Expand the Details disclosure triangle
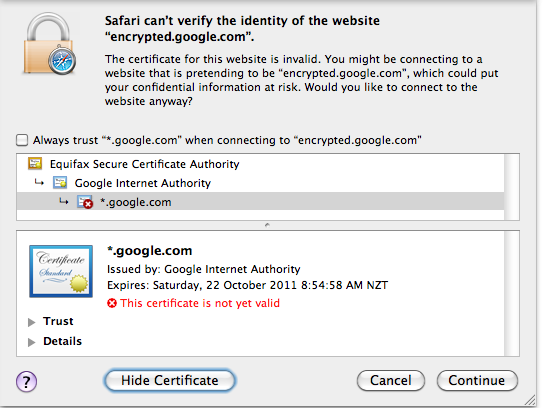543x408 pixels. click(x=32, y=342)
